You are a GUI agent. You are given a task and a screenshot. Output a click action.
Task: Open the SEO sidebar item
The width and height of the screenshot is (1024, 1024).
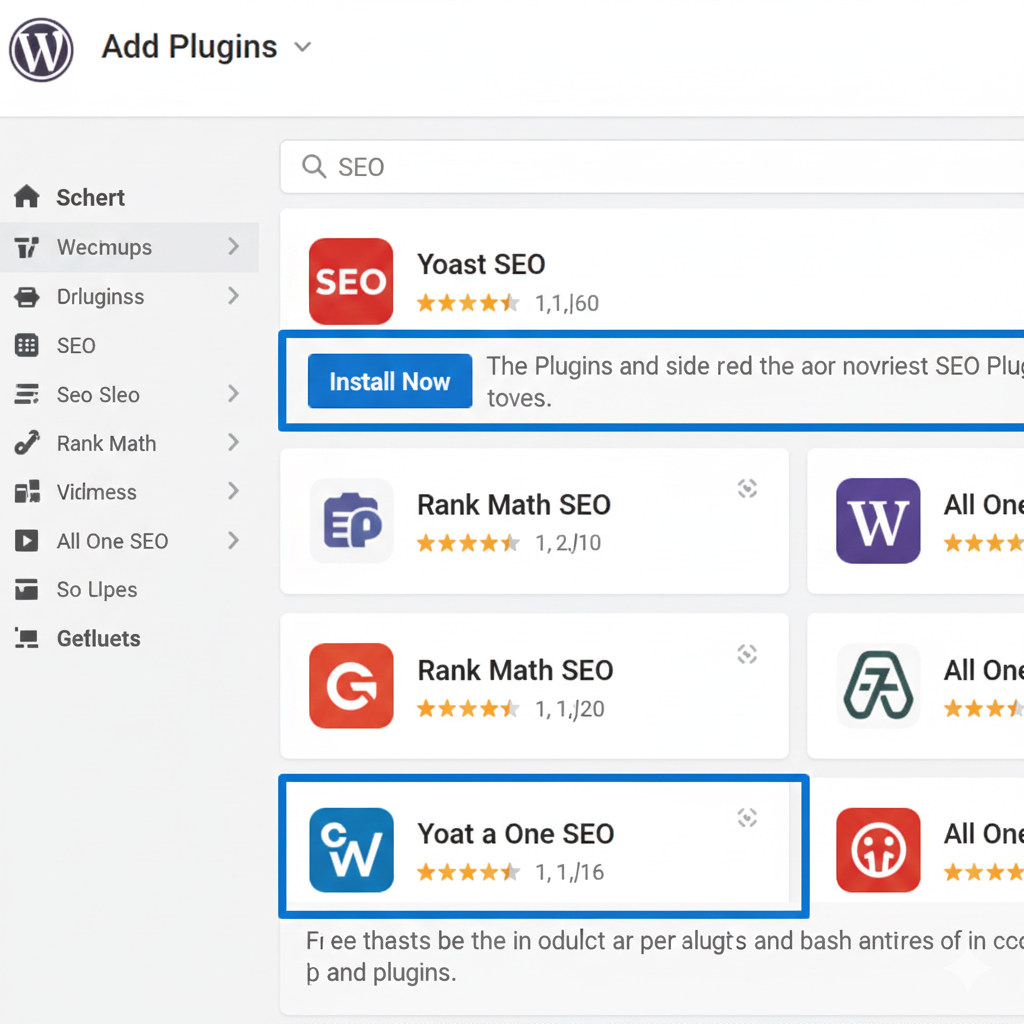(x=76, y=345)
